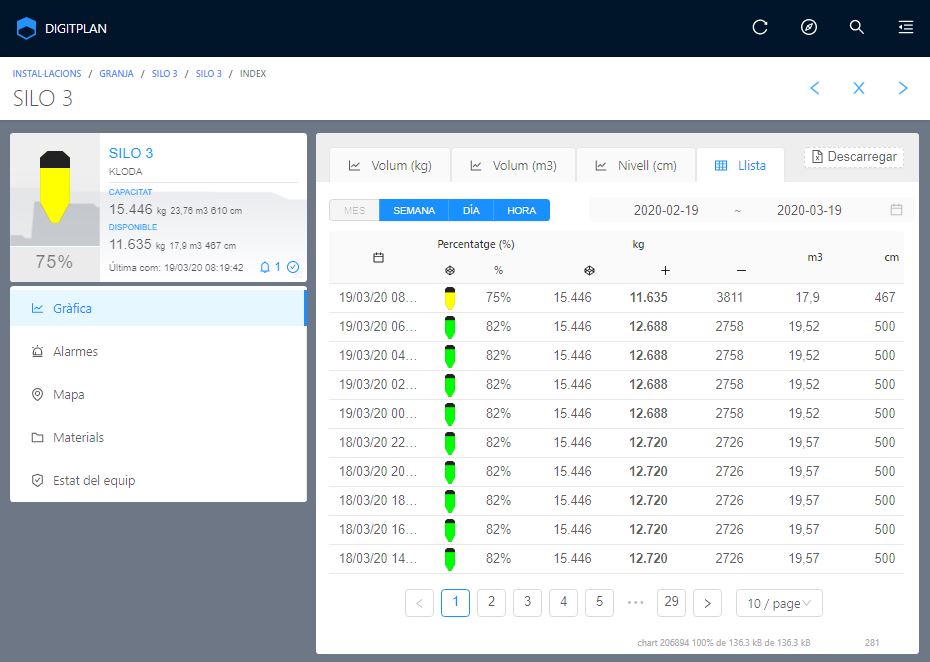Viewport: 930px width, 662px height.
Task: Click GRANJA breadcrumb link
Action: point(116,74)
